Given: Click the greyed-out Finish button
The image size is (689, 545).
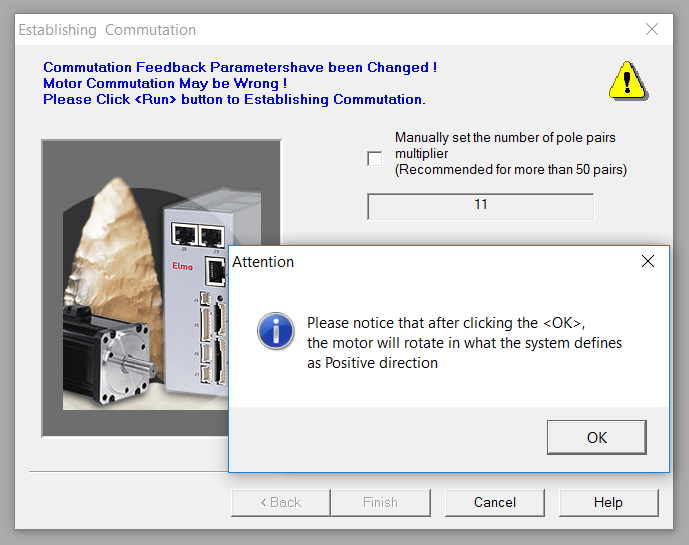Looking at the screenshot, I should pyautogui.click(x=381, y=502).
